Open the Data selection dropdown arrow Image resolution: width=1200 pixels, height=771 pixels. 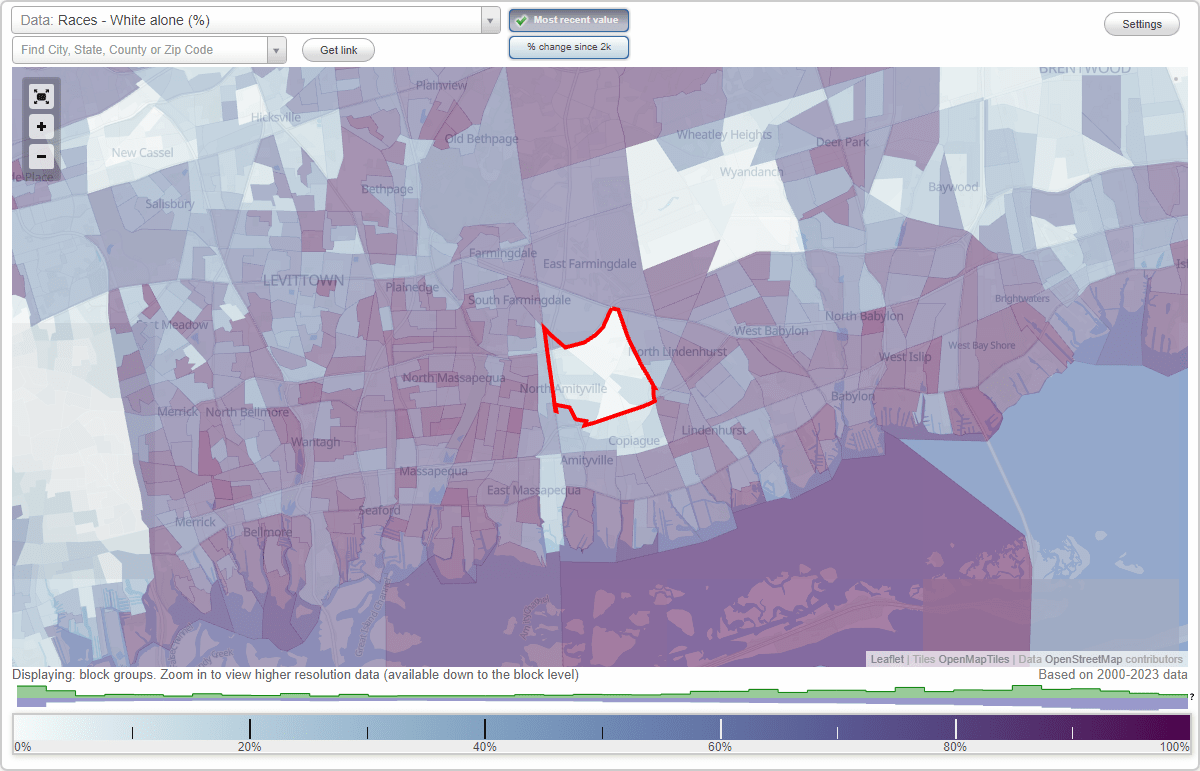488,19
